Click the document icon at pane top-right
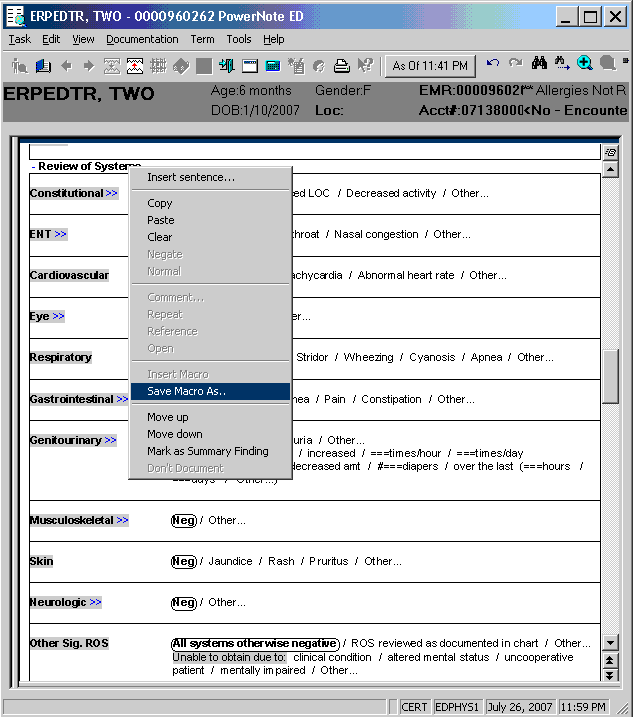 point(610,152)
